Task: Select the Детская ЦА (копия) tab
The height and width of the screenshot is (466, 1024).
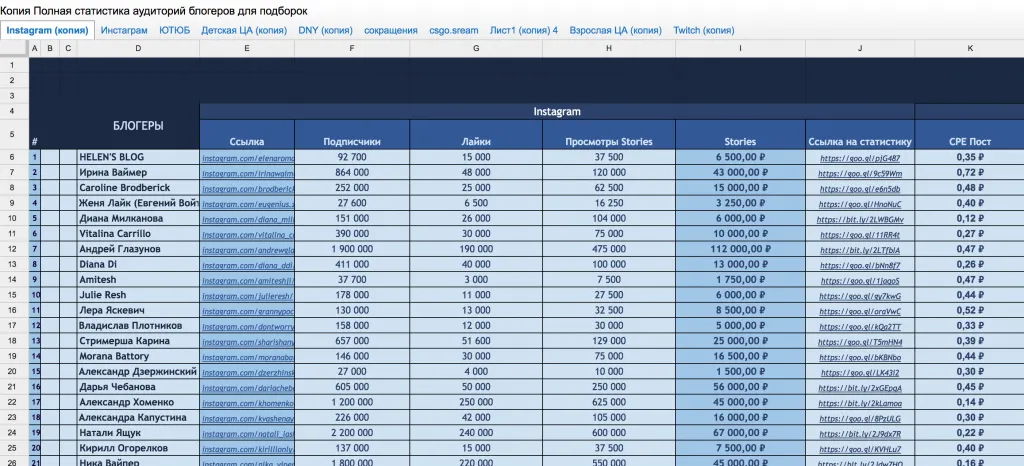Action: (244, 30)
